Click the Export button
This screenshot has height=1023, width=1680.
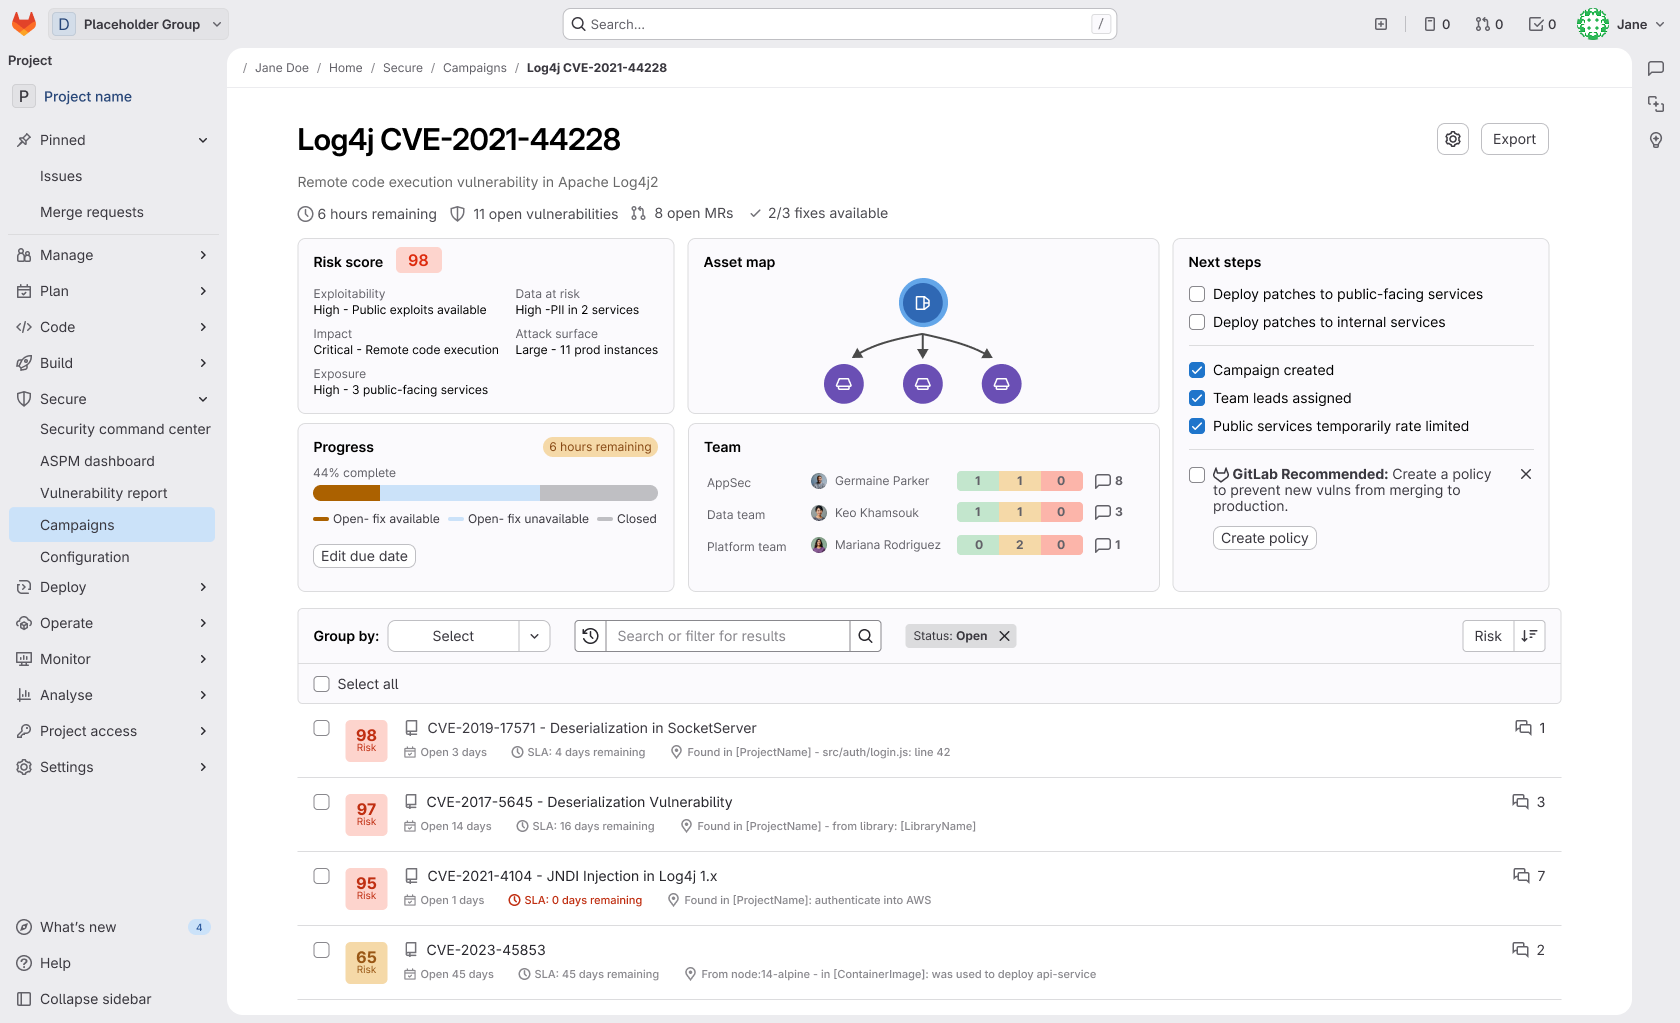point(1514,139)
